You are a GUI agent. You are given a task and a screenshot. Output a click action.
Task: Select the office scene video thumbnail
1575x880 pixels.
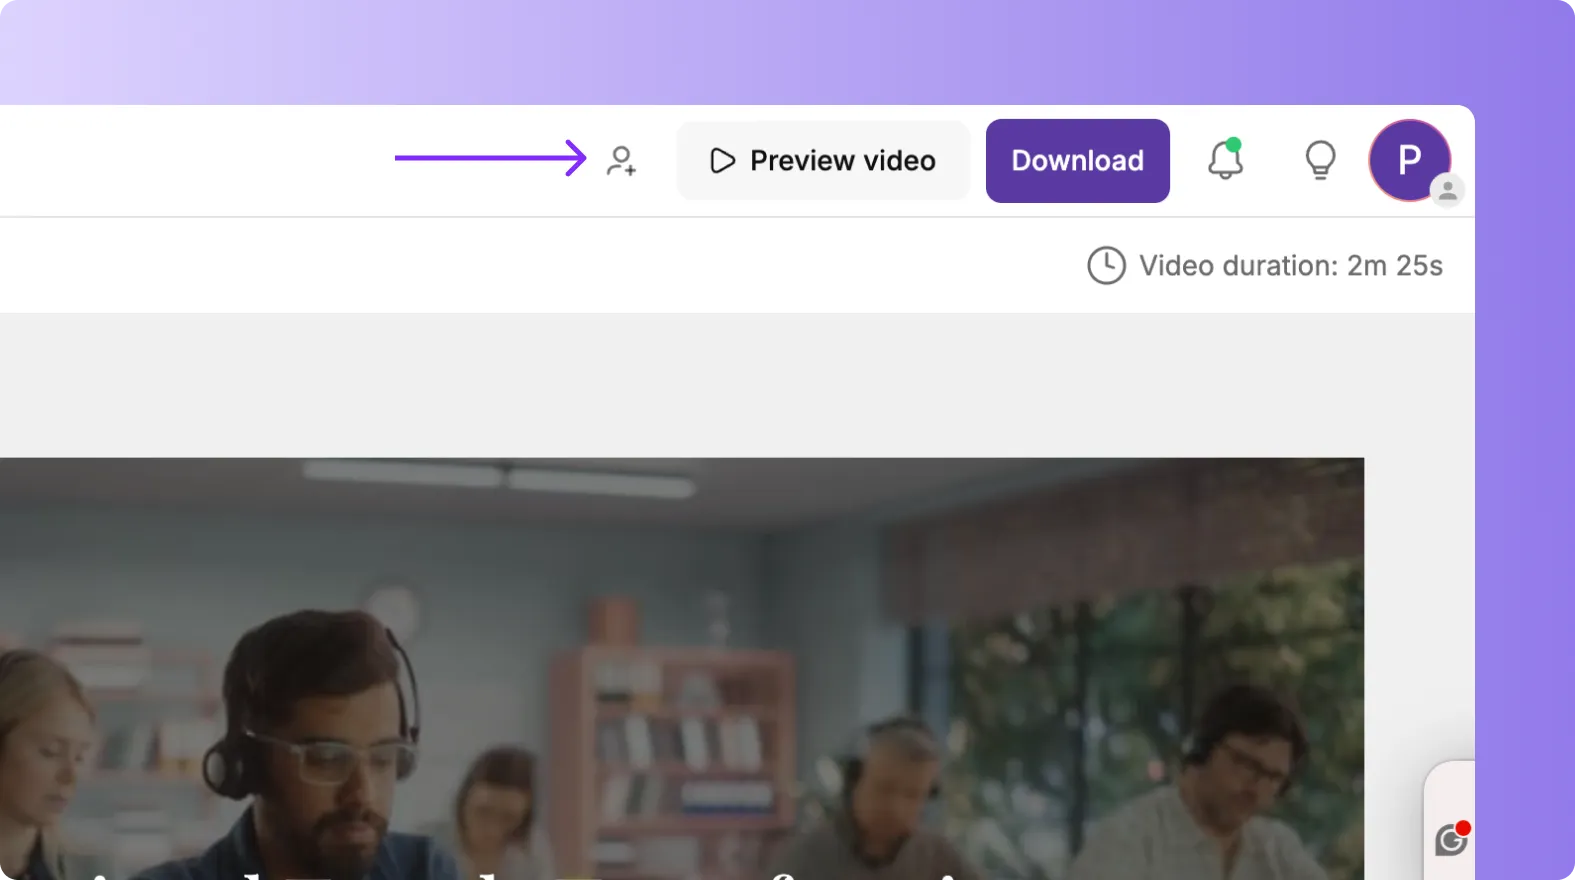682,668
